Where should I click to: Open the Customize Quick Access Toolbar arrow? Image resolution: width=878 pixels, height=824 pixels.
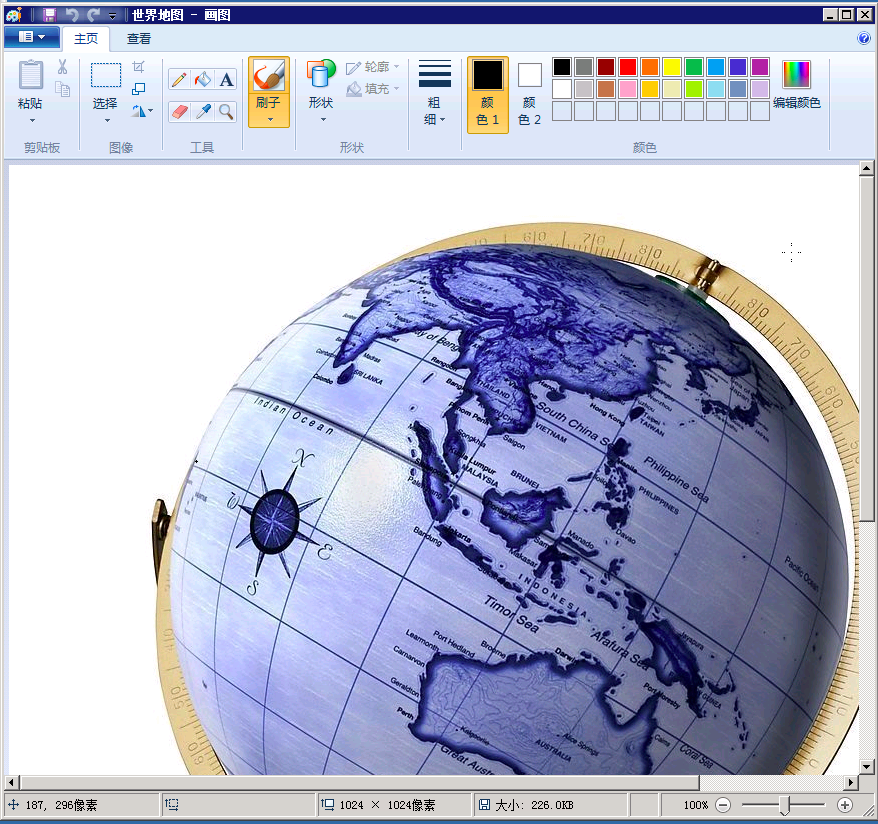click(113, 16)
